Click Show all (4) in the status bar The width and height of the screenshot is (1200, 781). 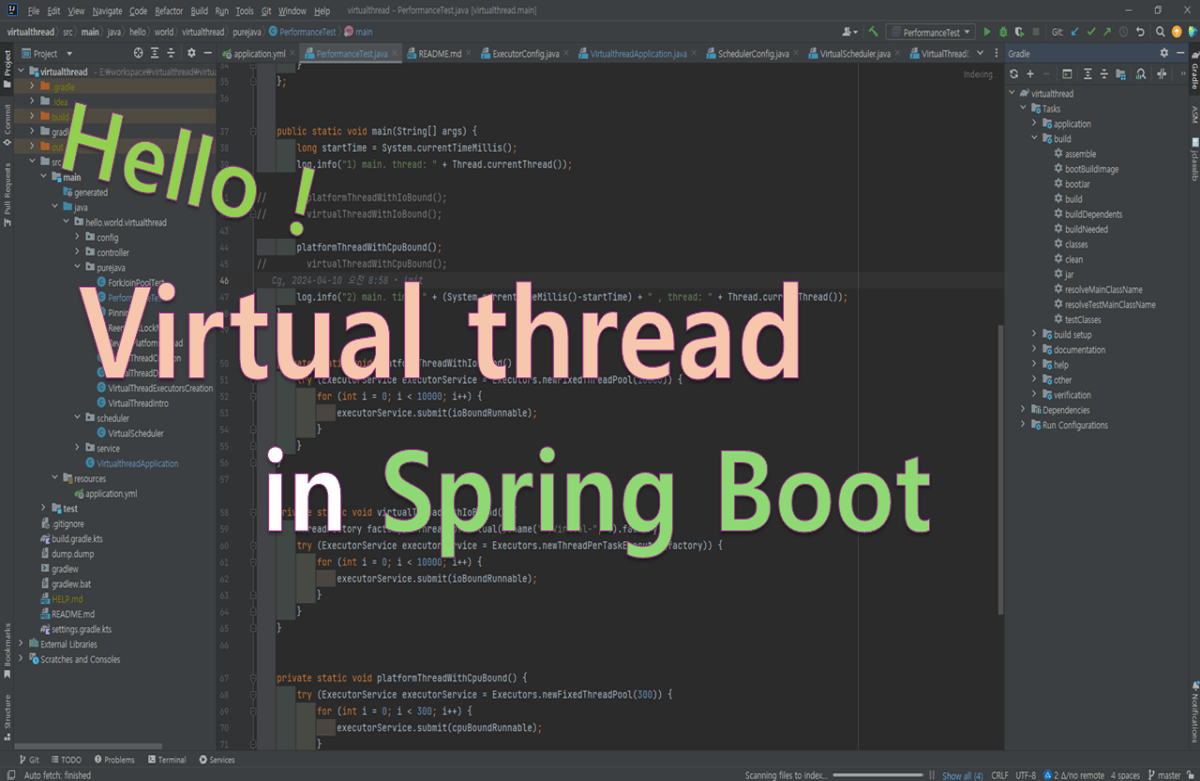click(961, 775)
